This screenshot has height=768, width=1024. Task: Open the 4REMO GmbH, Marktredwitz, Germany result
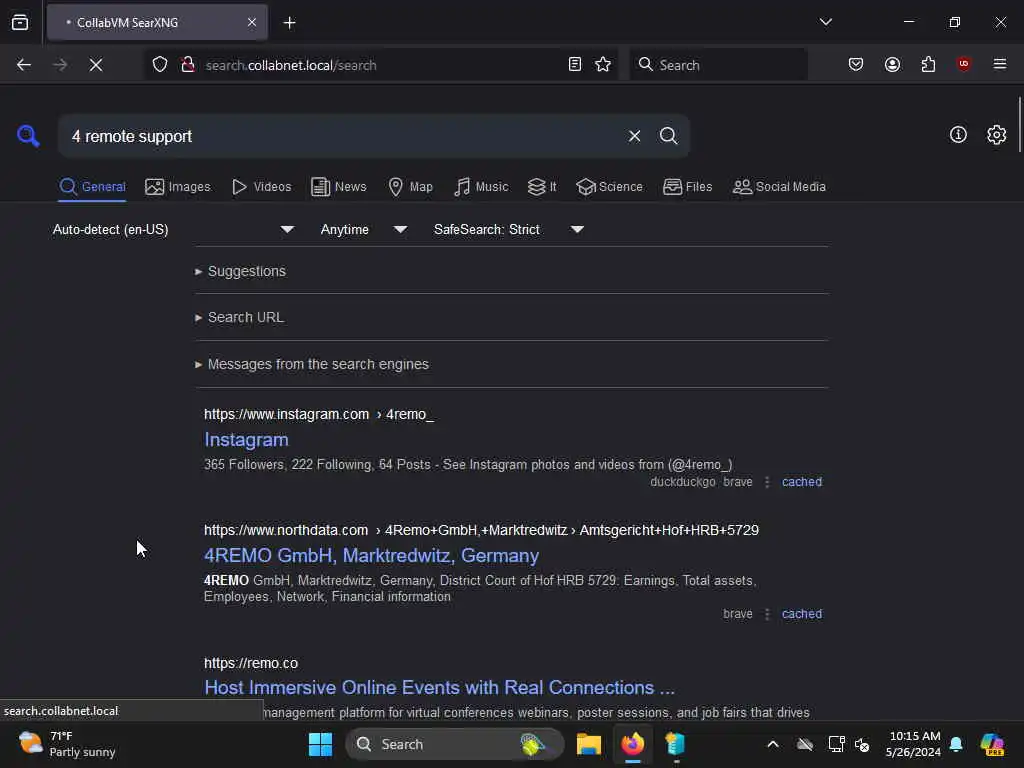click(372, 555)
